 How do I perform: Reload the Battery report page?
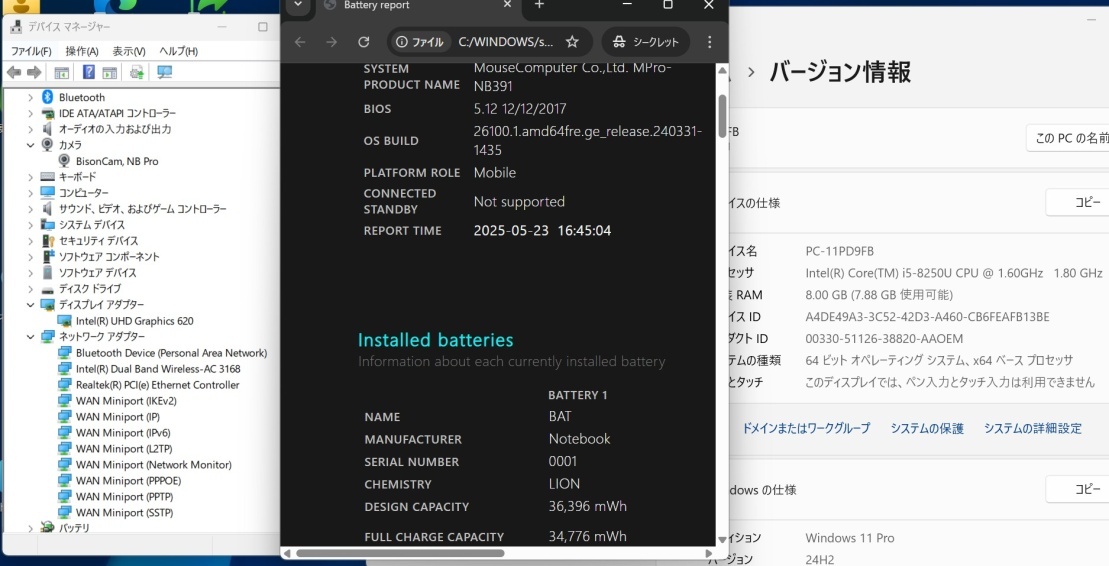click(x=364, y=42)
